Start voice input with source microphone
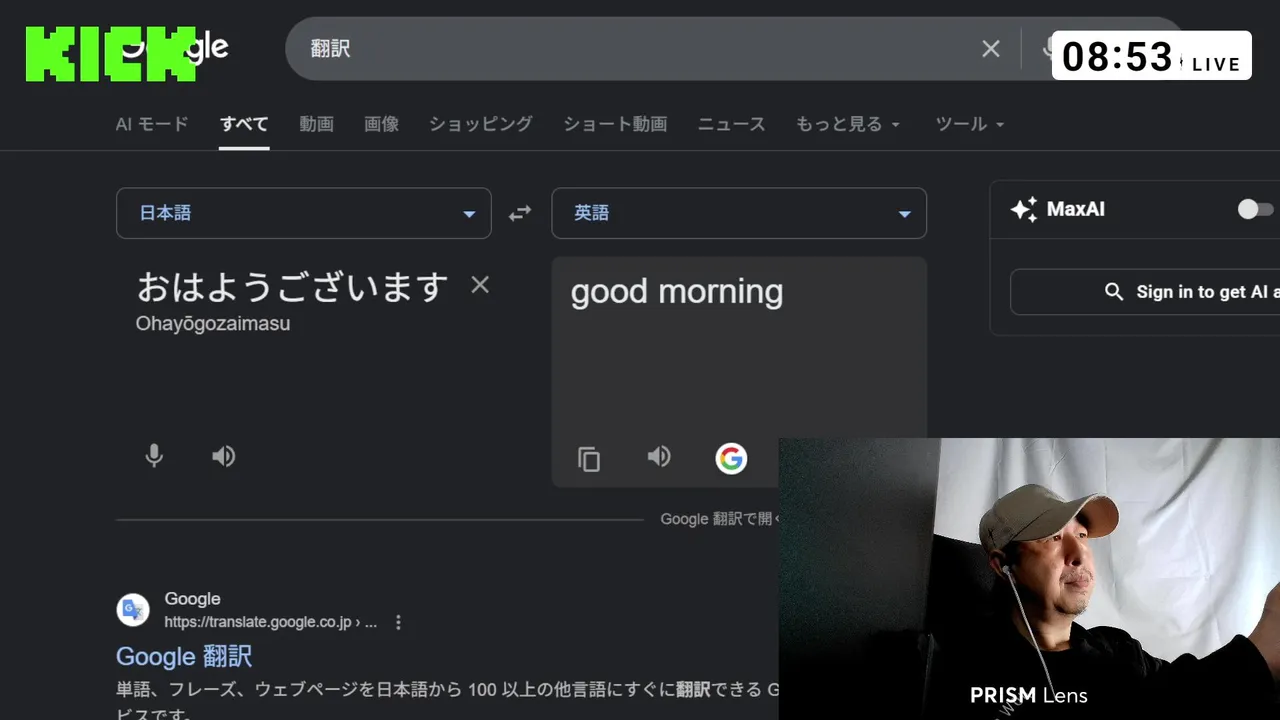This screenshot has height=720, width=1280. (154, 457)
